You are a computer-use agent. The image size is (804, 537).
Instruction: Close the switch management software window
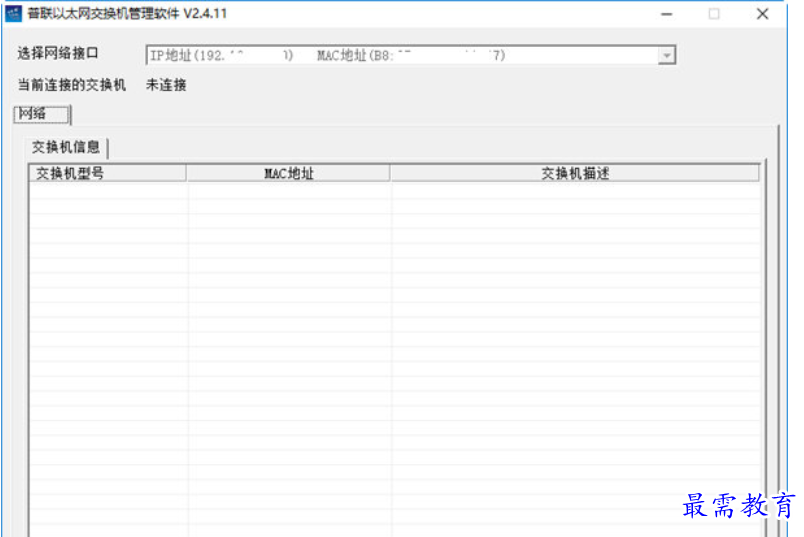762,14
